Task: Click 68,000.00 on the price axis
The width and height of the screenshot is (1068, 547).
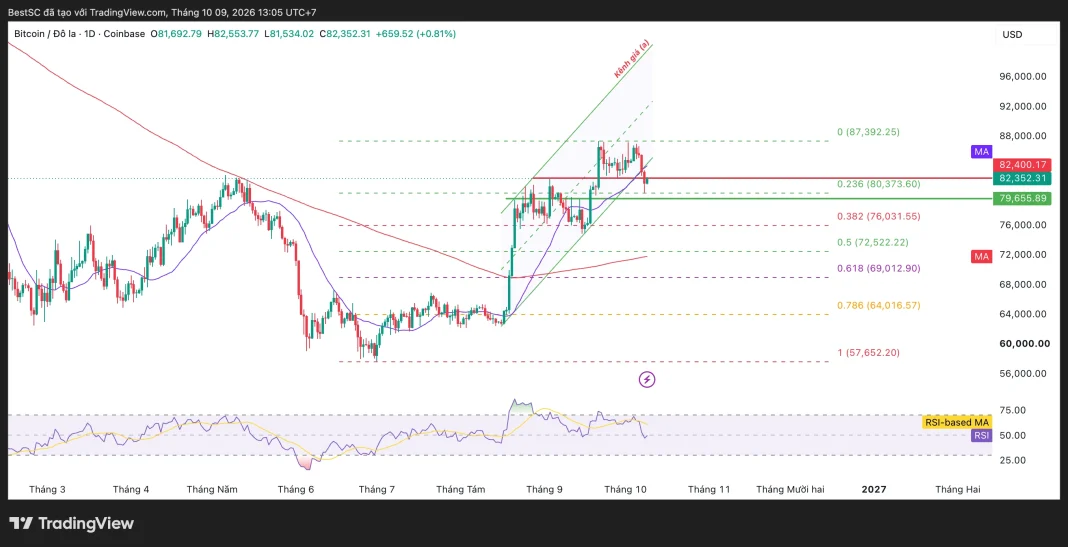Action: [1022, 284]
